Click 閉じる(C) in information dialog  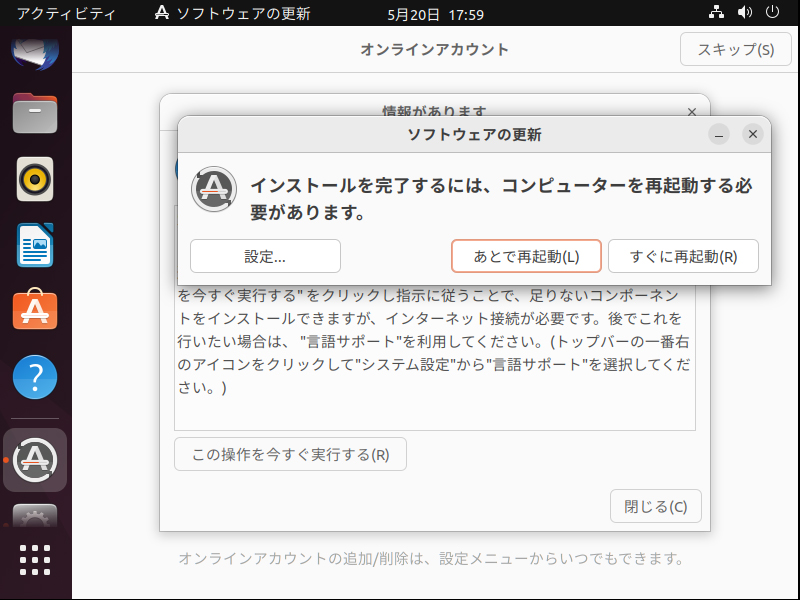click(x=656, y=506)
